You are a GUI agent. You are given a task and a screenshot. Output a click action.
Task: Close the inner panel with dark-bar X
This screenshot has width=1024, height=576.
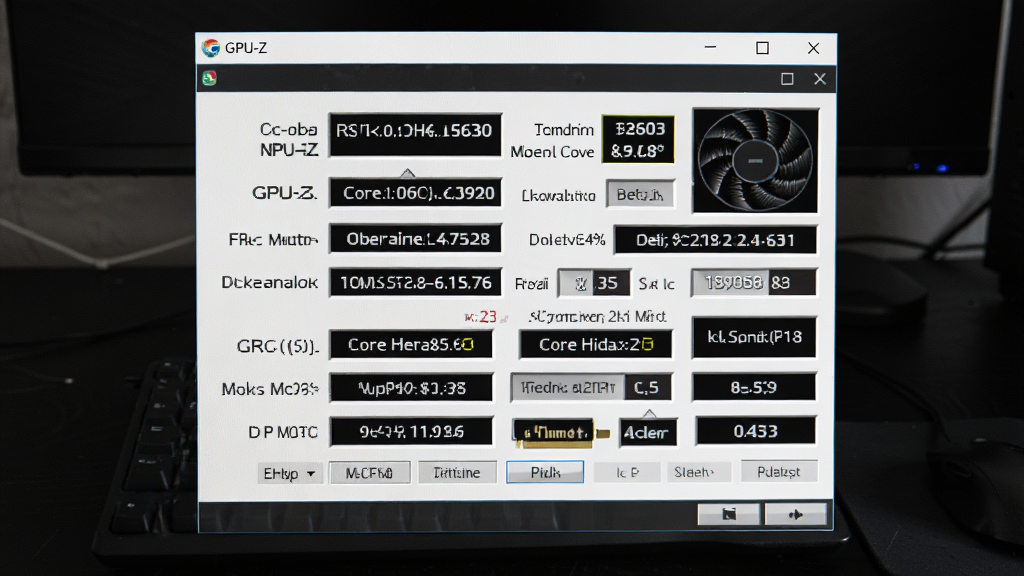tap(820, 79)
